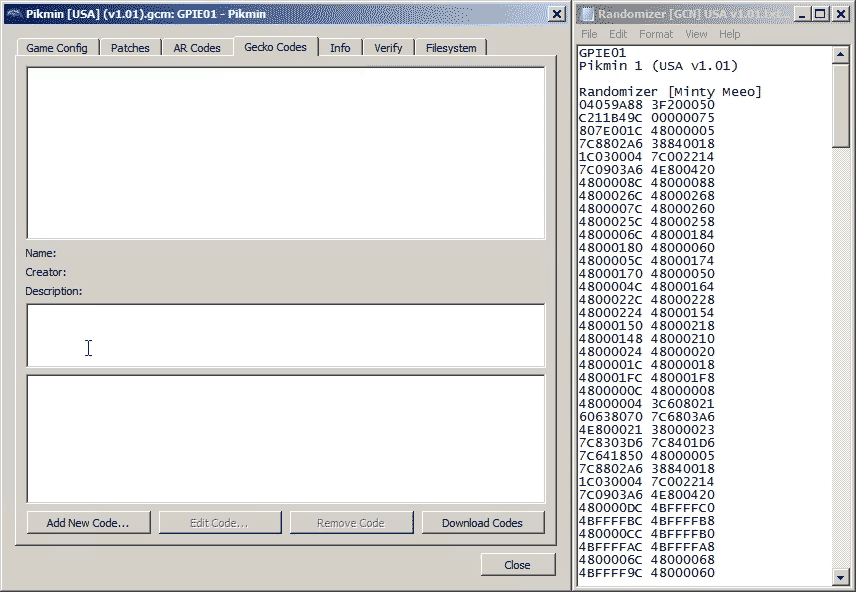Close the Pikmin properties dialog via title bar X
Image resolution: width=856 pixels, height=592 pixels.
(x=556, y=14)
